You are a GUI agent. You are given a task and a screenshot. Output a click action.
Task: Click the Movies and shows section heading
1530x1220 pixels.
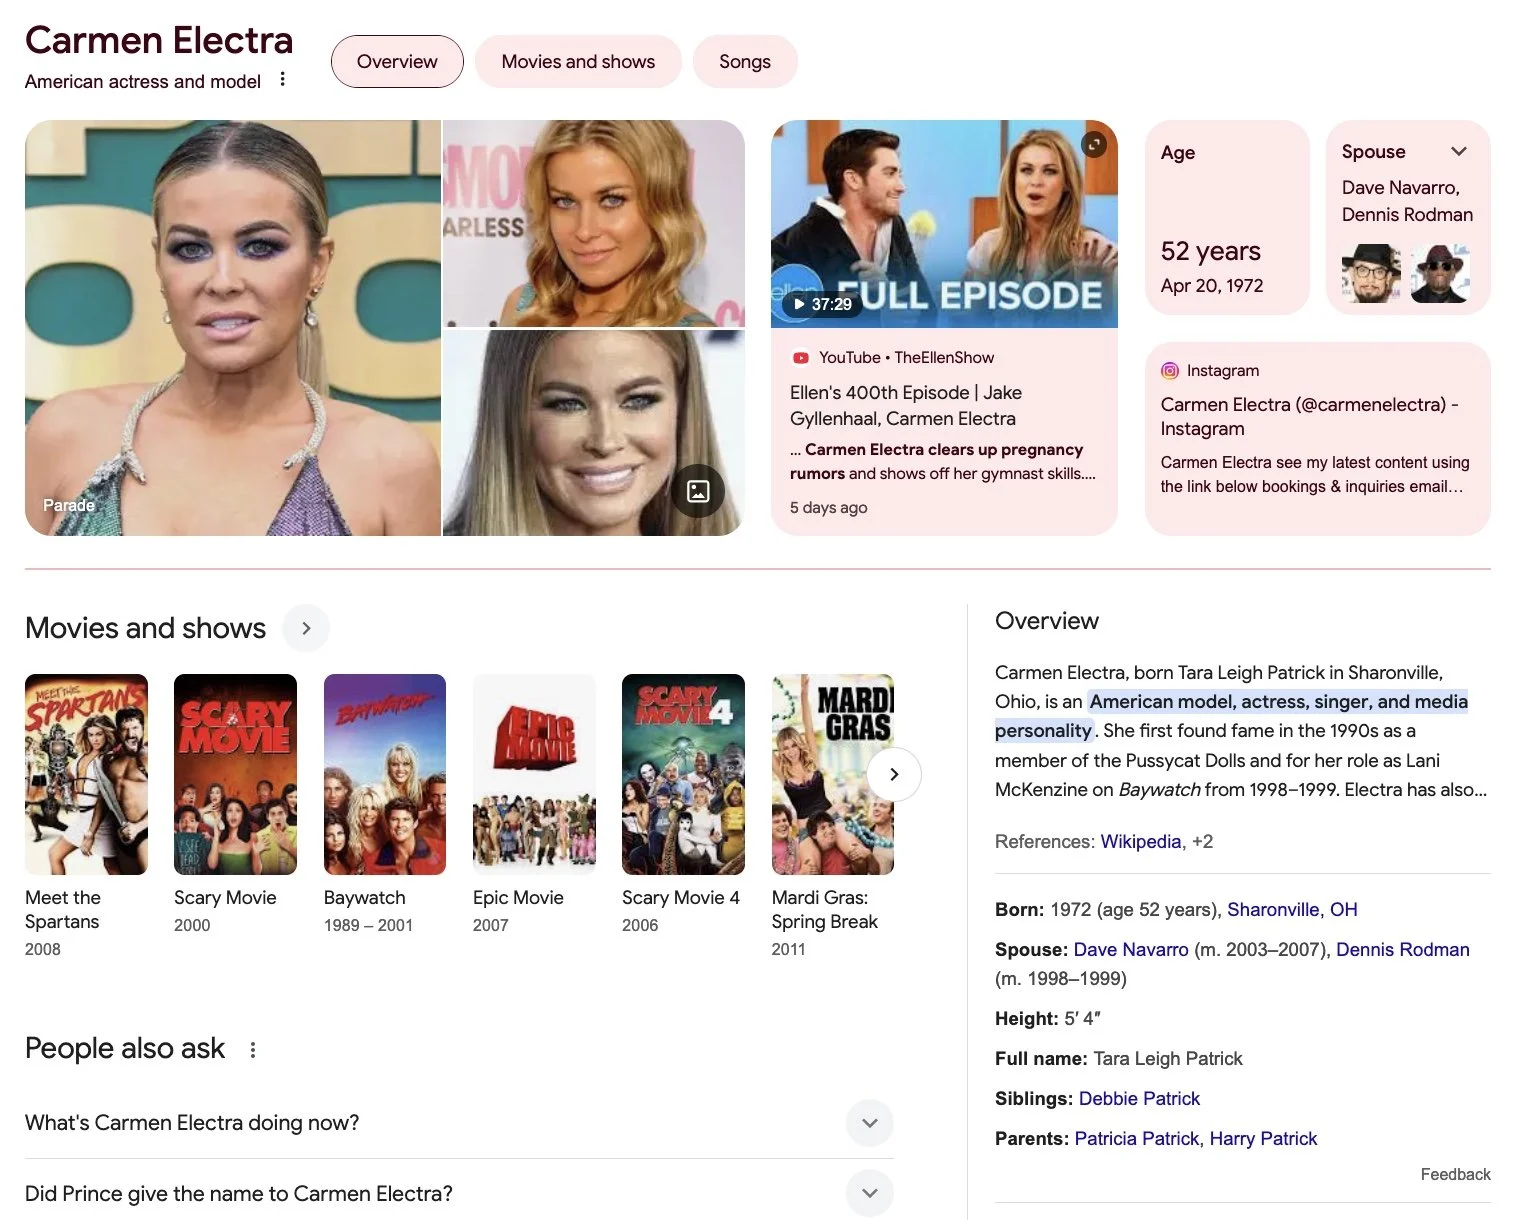(x=146, y=628)
